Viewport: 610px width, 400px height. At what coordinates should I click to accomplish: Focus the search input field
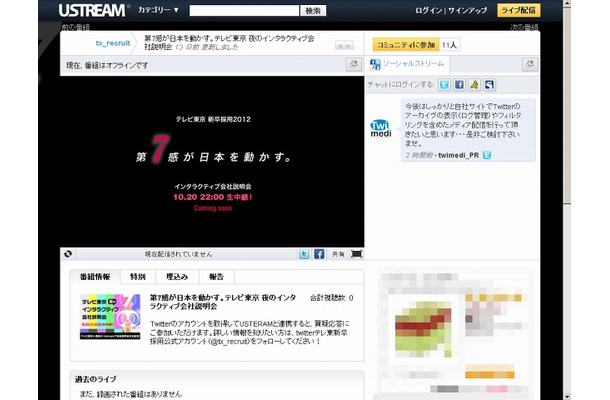pyautogui.click(x=244, y=11)
